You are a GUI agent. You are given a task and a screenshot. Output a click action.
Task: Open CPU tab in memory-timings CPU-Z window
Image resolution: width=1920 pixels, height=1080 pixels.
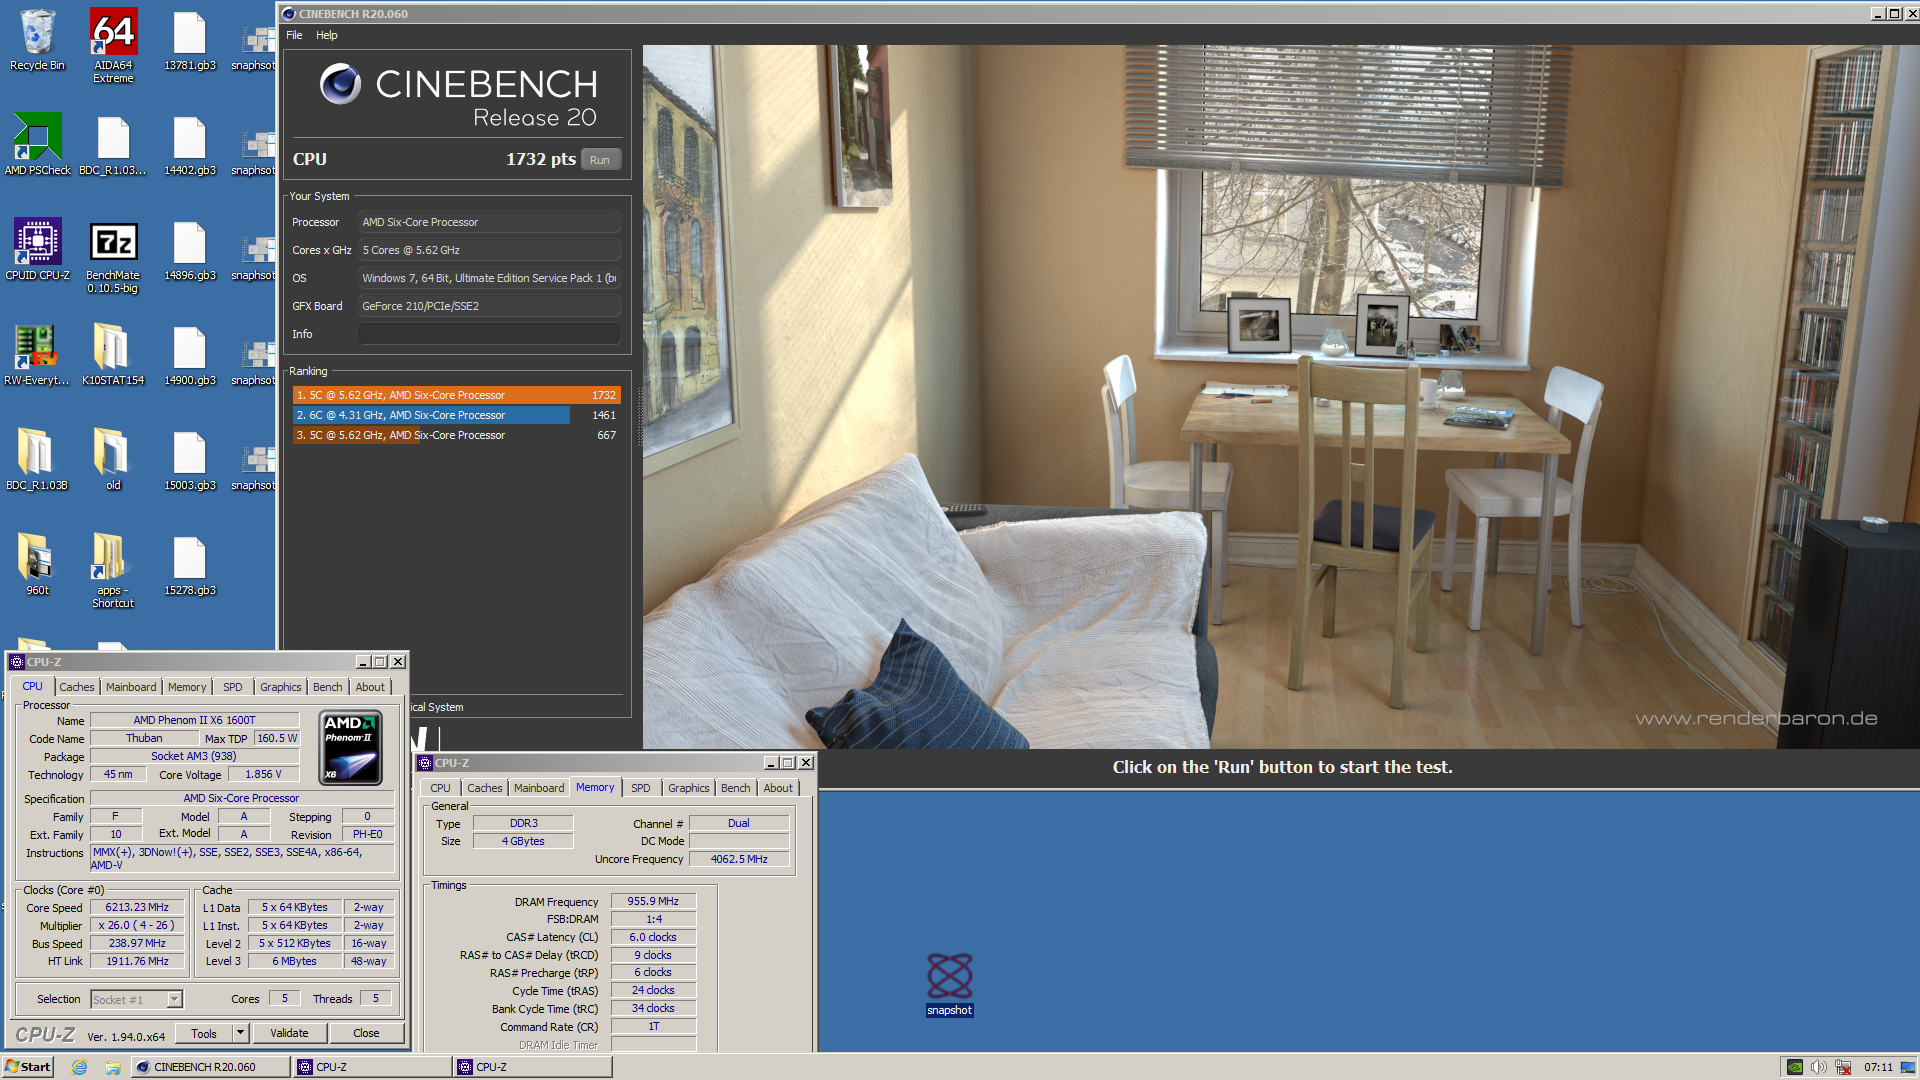tap(440, 788)
